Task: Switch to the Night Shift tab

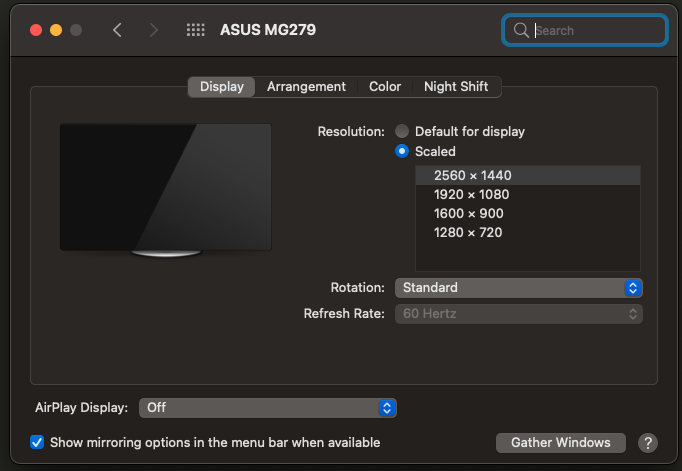Action: tap(456, 87)
